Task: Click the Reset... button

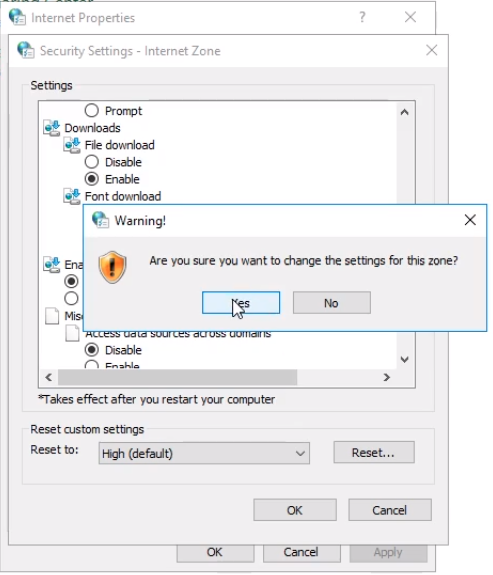Action: pyautogui.click(x=374, y=453)
